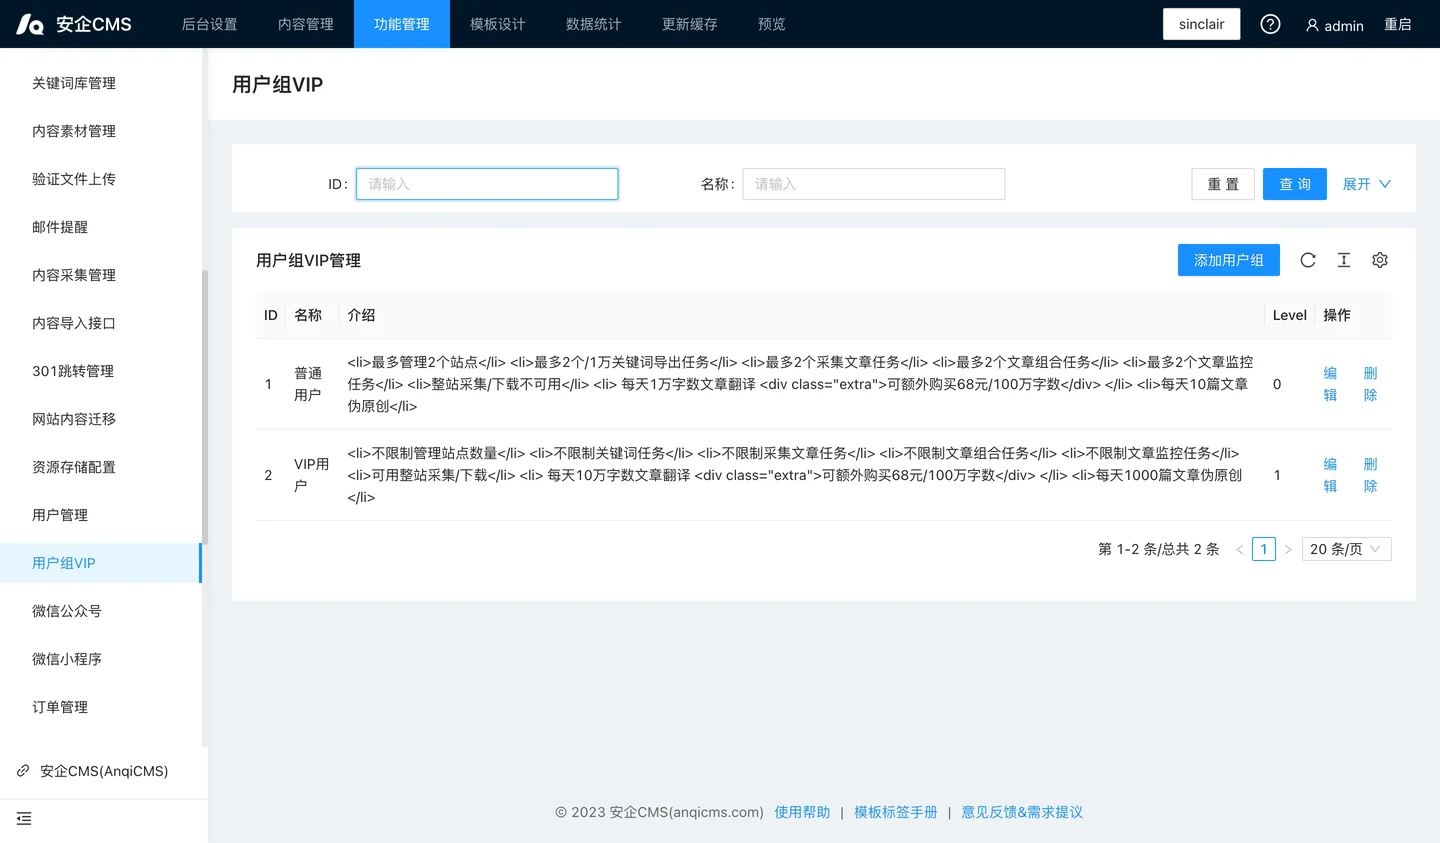Viewport: 1440px width, 843px height.
Task: Open the 20 条/页 page size dropdown
Action: (1347, 549)
